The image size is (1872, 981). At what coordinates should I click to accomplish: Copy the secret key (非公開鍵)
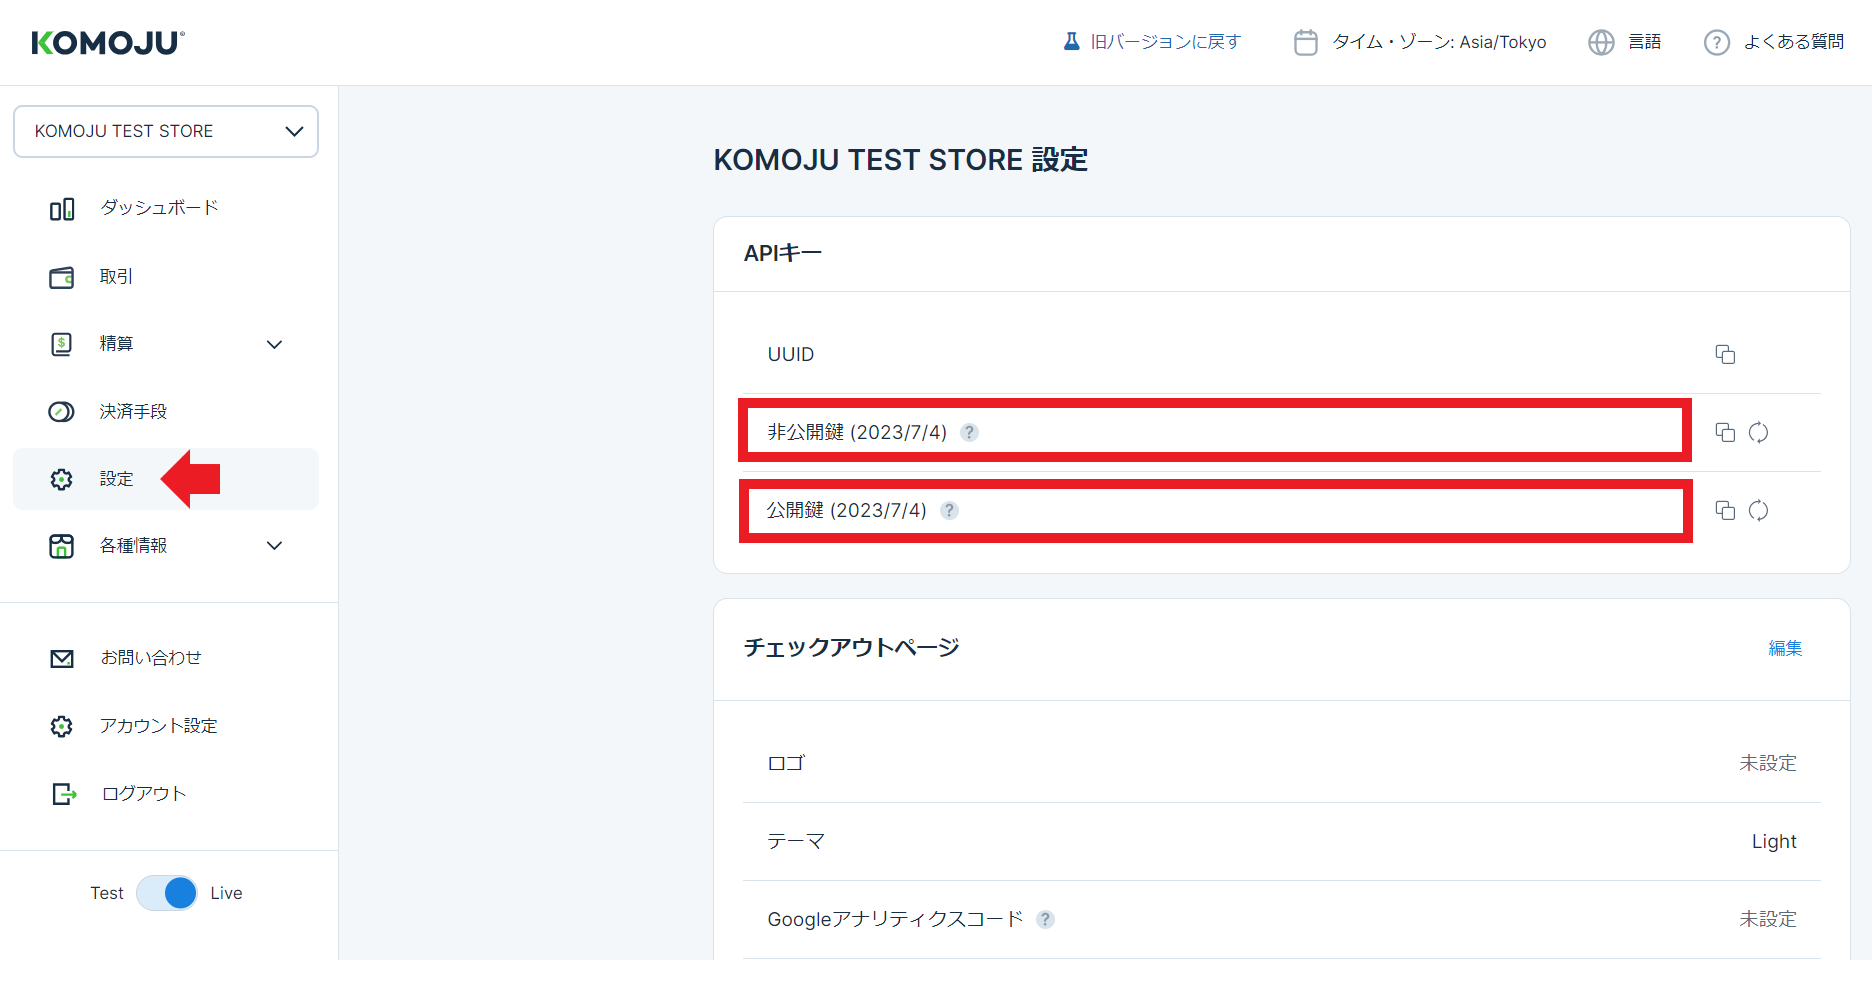coord(1725,432)
